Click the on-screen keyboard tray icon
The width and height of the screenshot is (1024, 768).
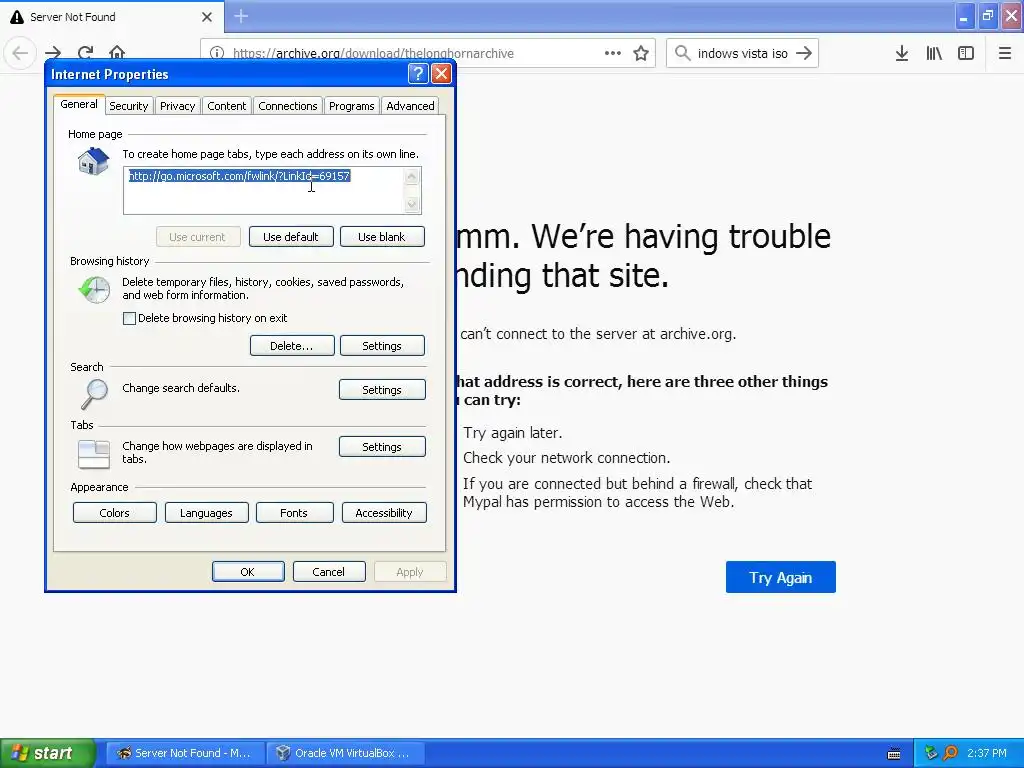point(894,754)
